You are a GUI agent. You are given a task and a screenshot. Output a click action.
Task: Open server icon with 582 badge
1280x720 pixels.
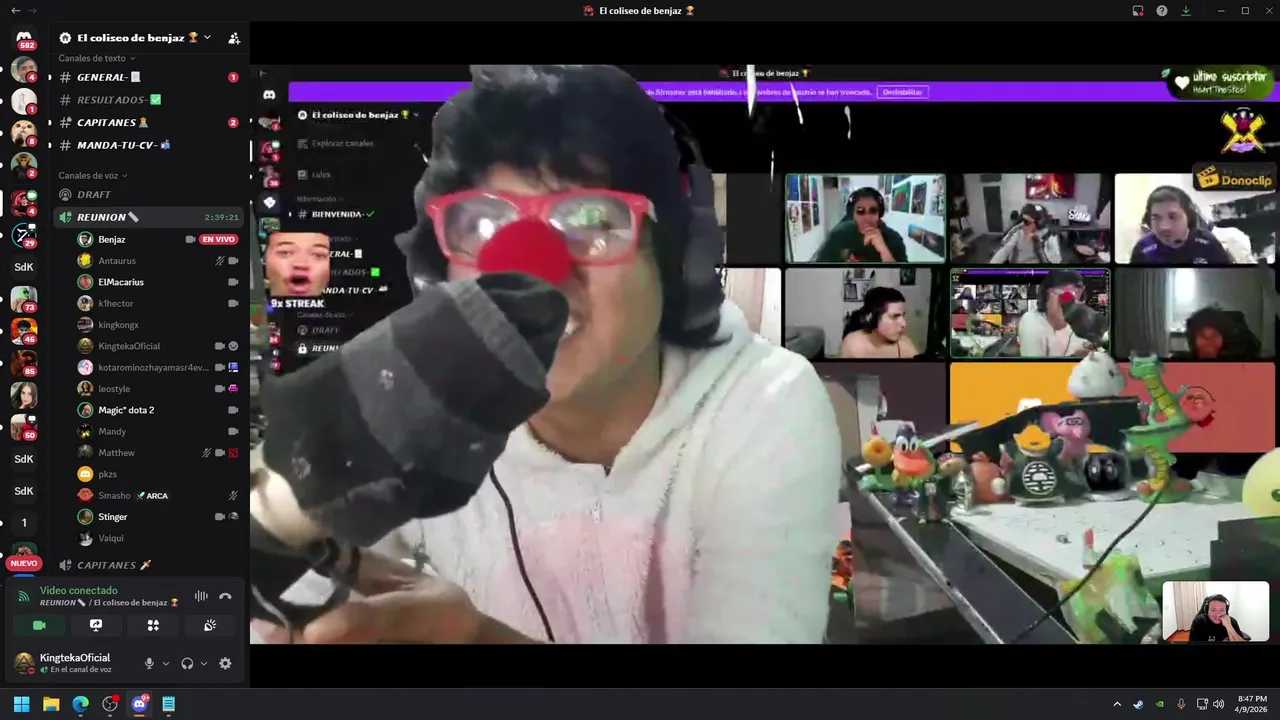(24, 39)
